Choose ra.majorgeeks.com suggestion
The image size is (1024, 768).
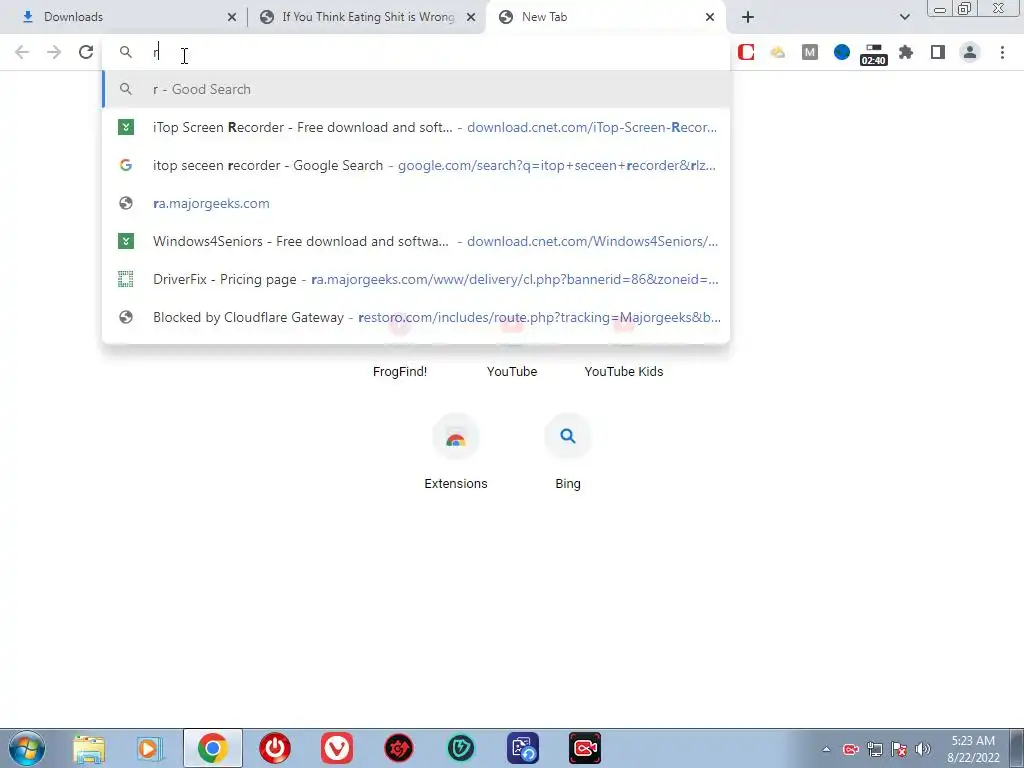click(x=416, y=203)
